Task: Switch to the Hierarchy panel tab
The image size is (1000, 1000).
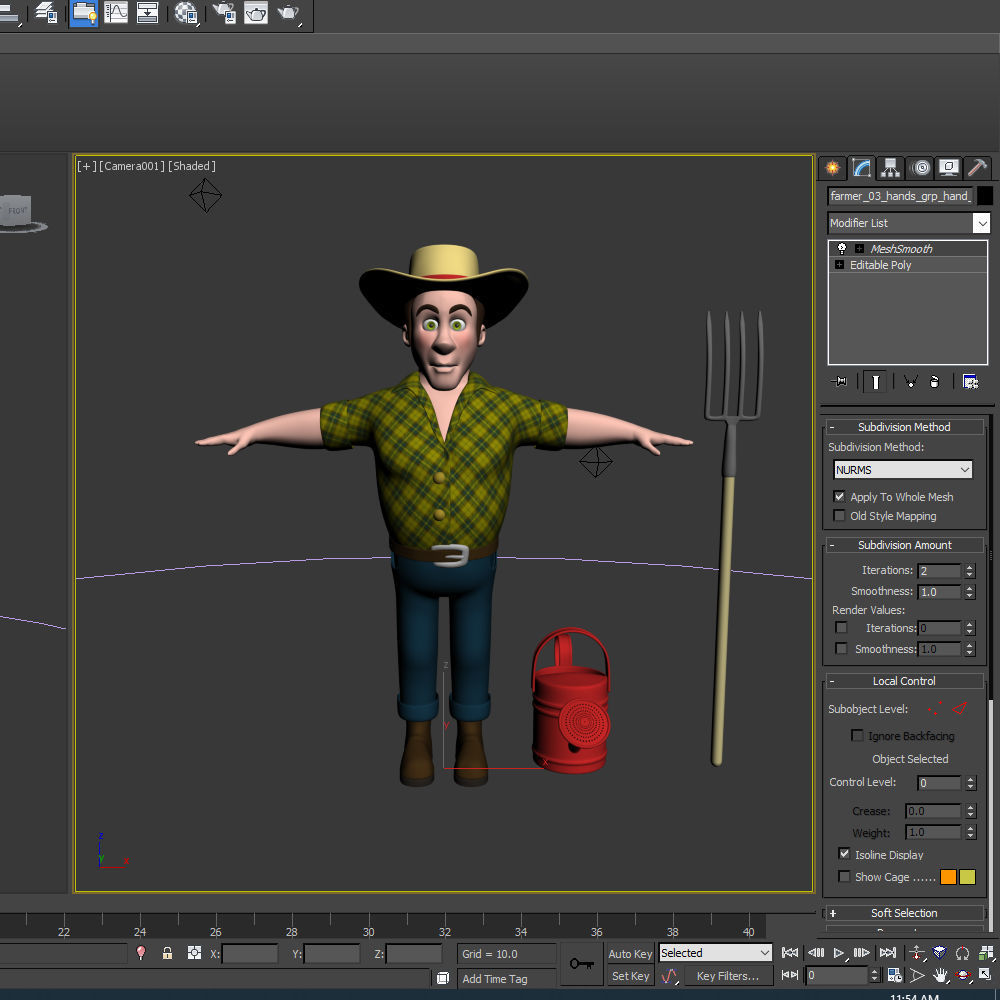Action: tap(890, 168)
